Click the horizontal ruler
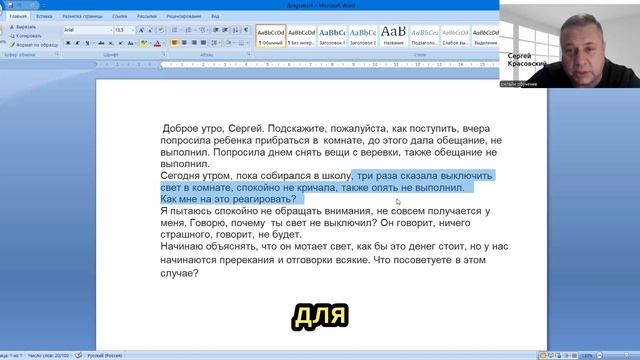This screenshot has height=360, width=640. 297,64
